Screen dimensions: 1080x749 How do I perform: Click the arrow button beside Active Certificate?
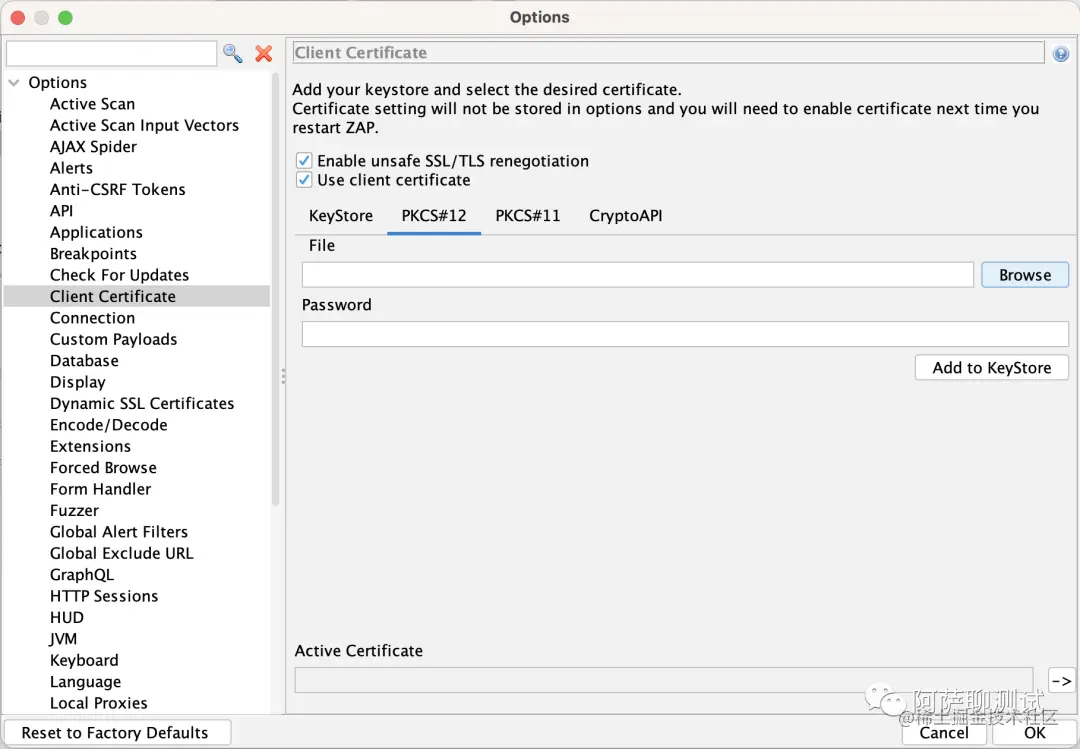pos(1061,681)
